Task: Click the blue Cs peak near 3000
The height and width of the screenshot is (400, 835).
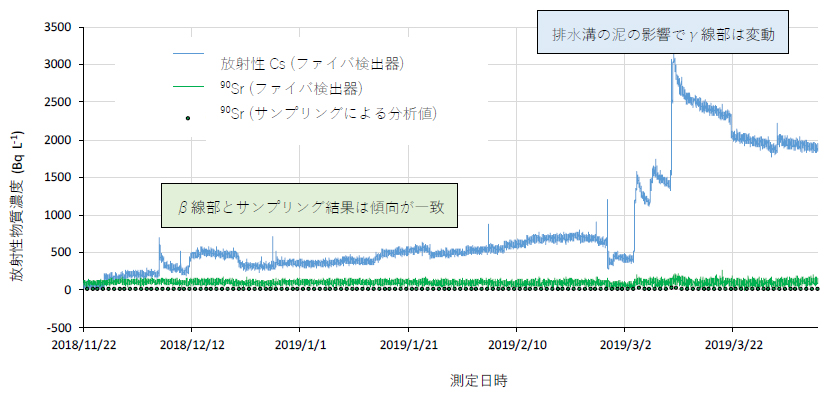Action: click(x=674, y=58)
